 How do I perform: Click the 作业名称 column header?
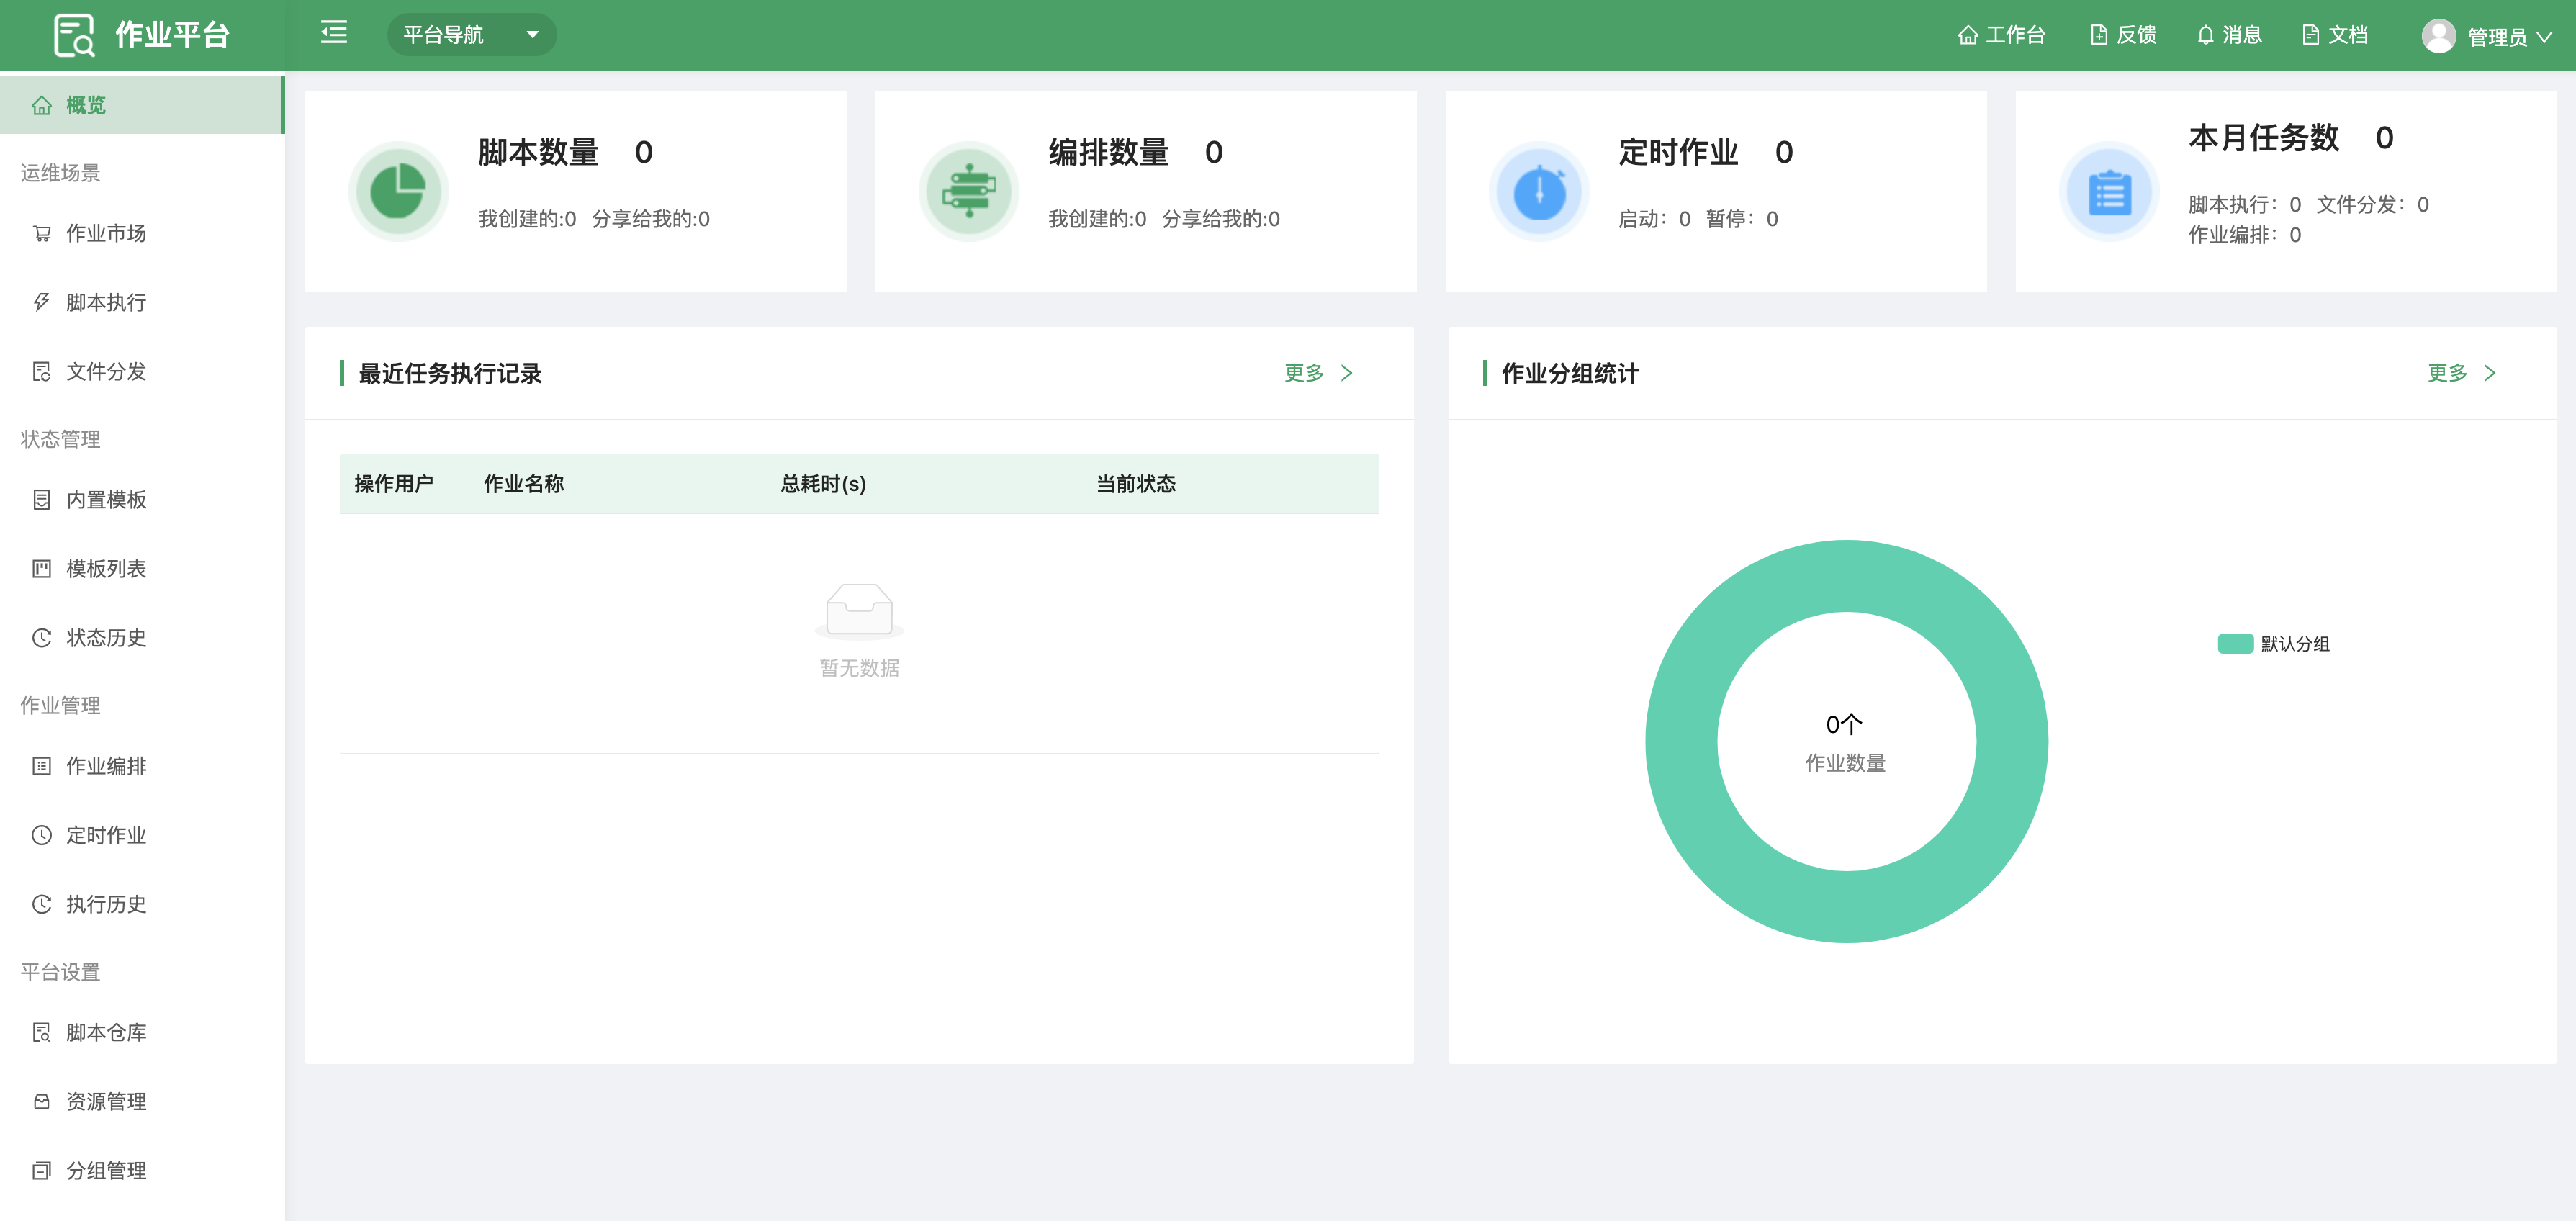coord(524,484)
